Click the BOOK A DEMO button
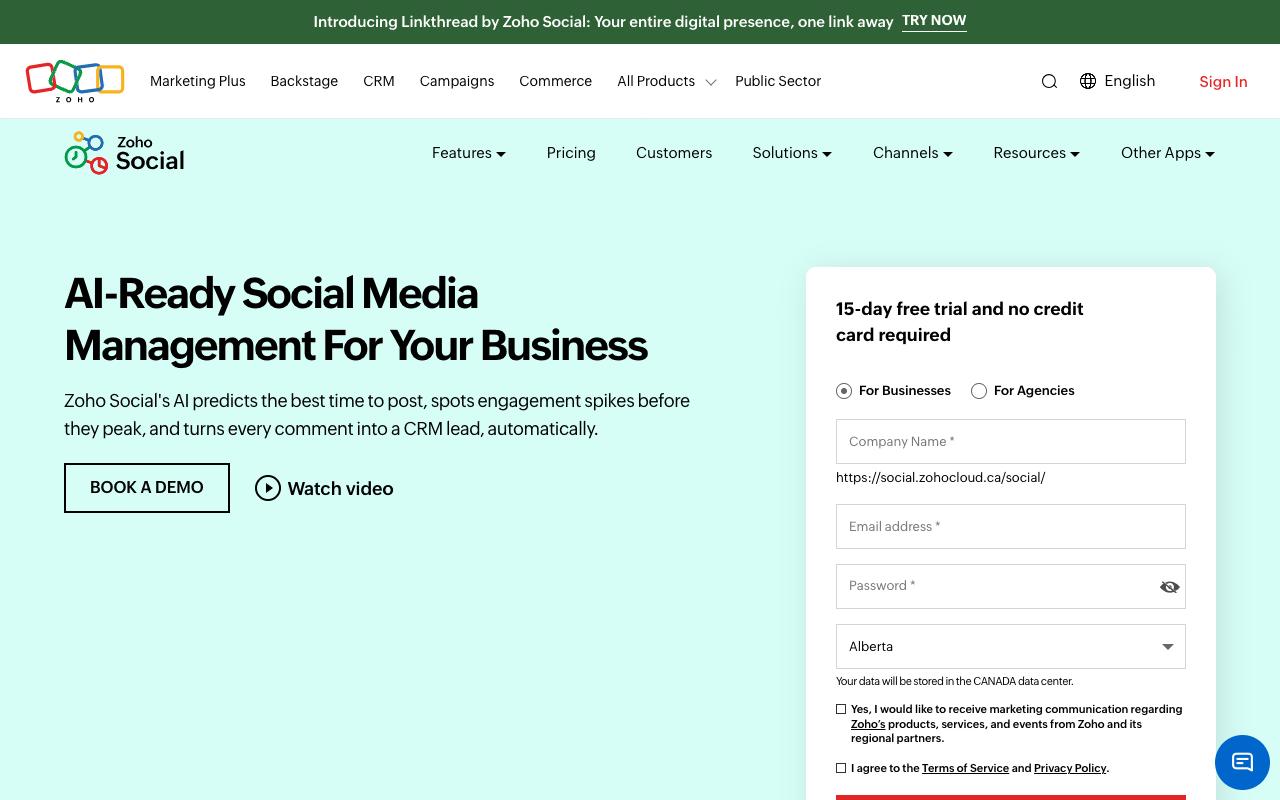 [147, 488]
